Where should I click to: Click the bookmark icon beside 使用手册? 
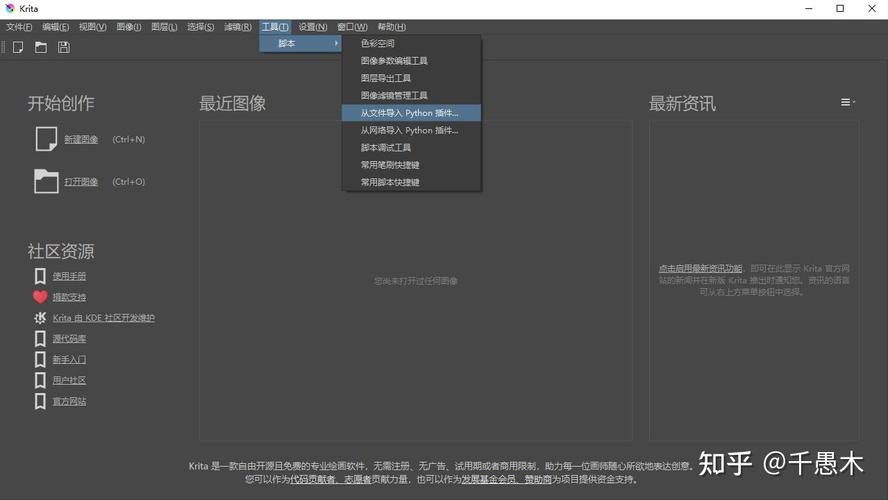[x=40, y=276]
